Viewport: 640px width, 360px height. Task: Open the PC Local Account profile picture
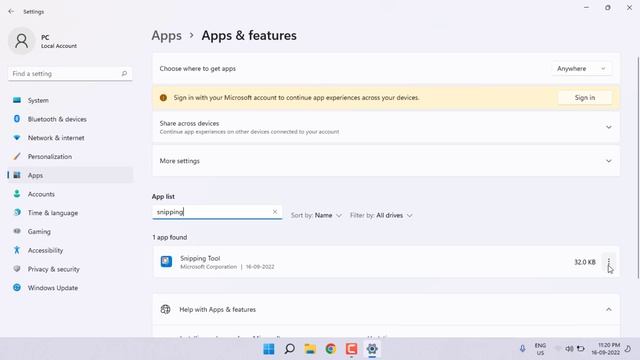(x=21, y=41)
